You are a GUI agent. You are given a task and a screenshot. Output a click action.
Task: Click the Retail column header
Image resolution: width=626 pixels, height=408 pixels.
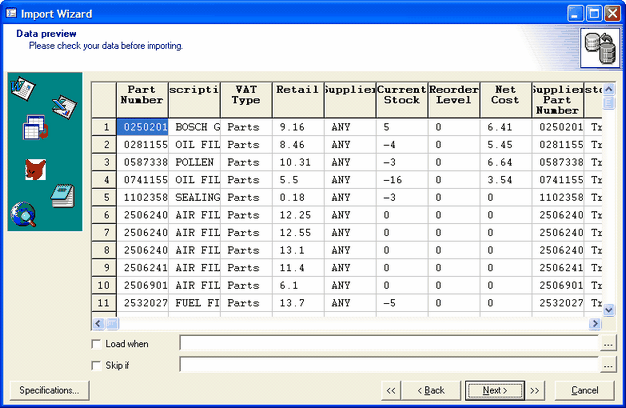pyautogui.click(x=298, y=100)
